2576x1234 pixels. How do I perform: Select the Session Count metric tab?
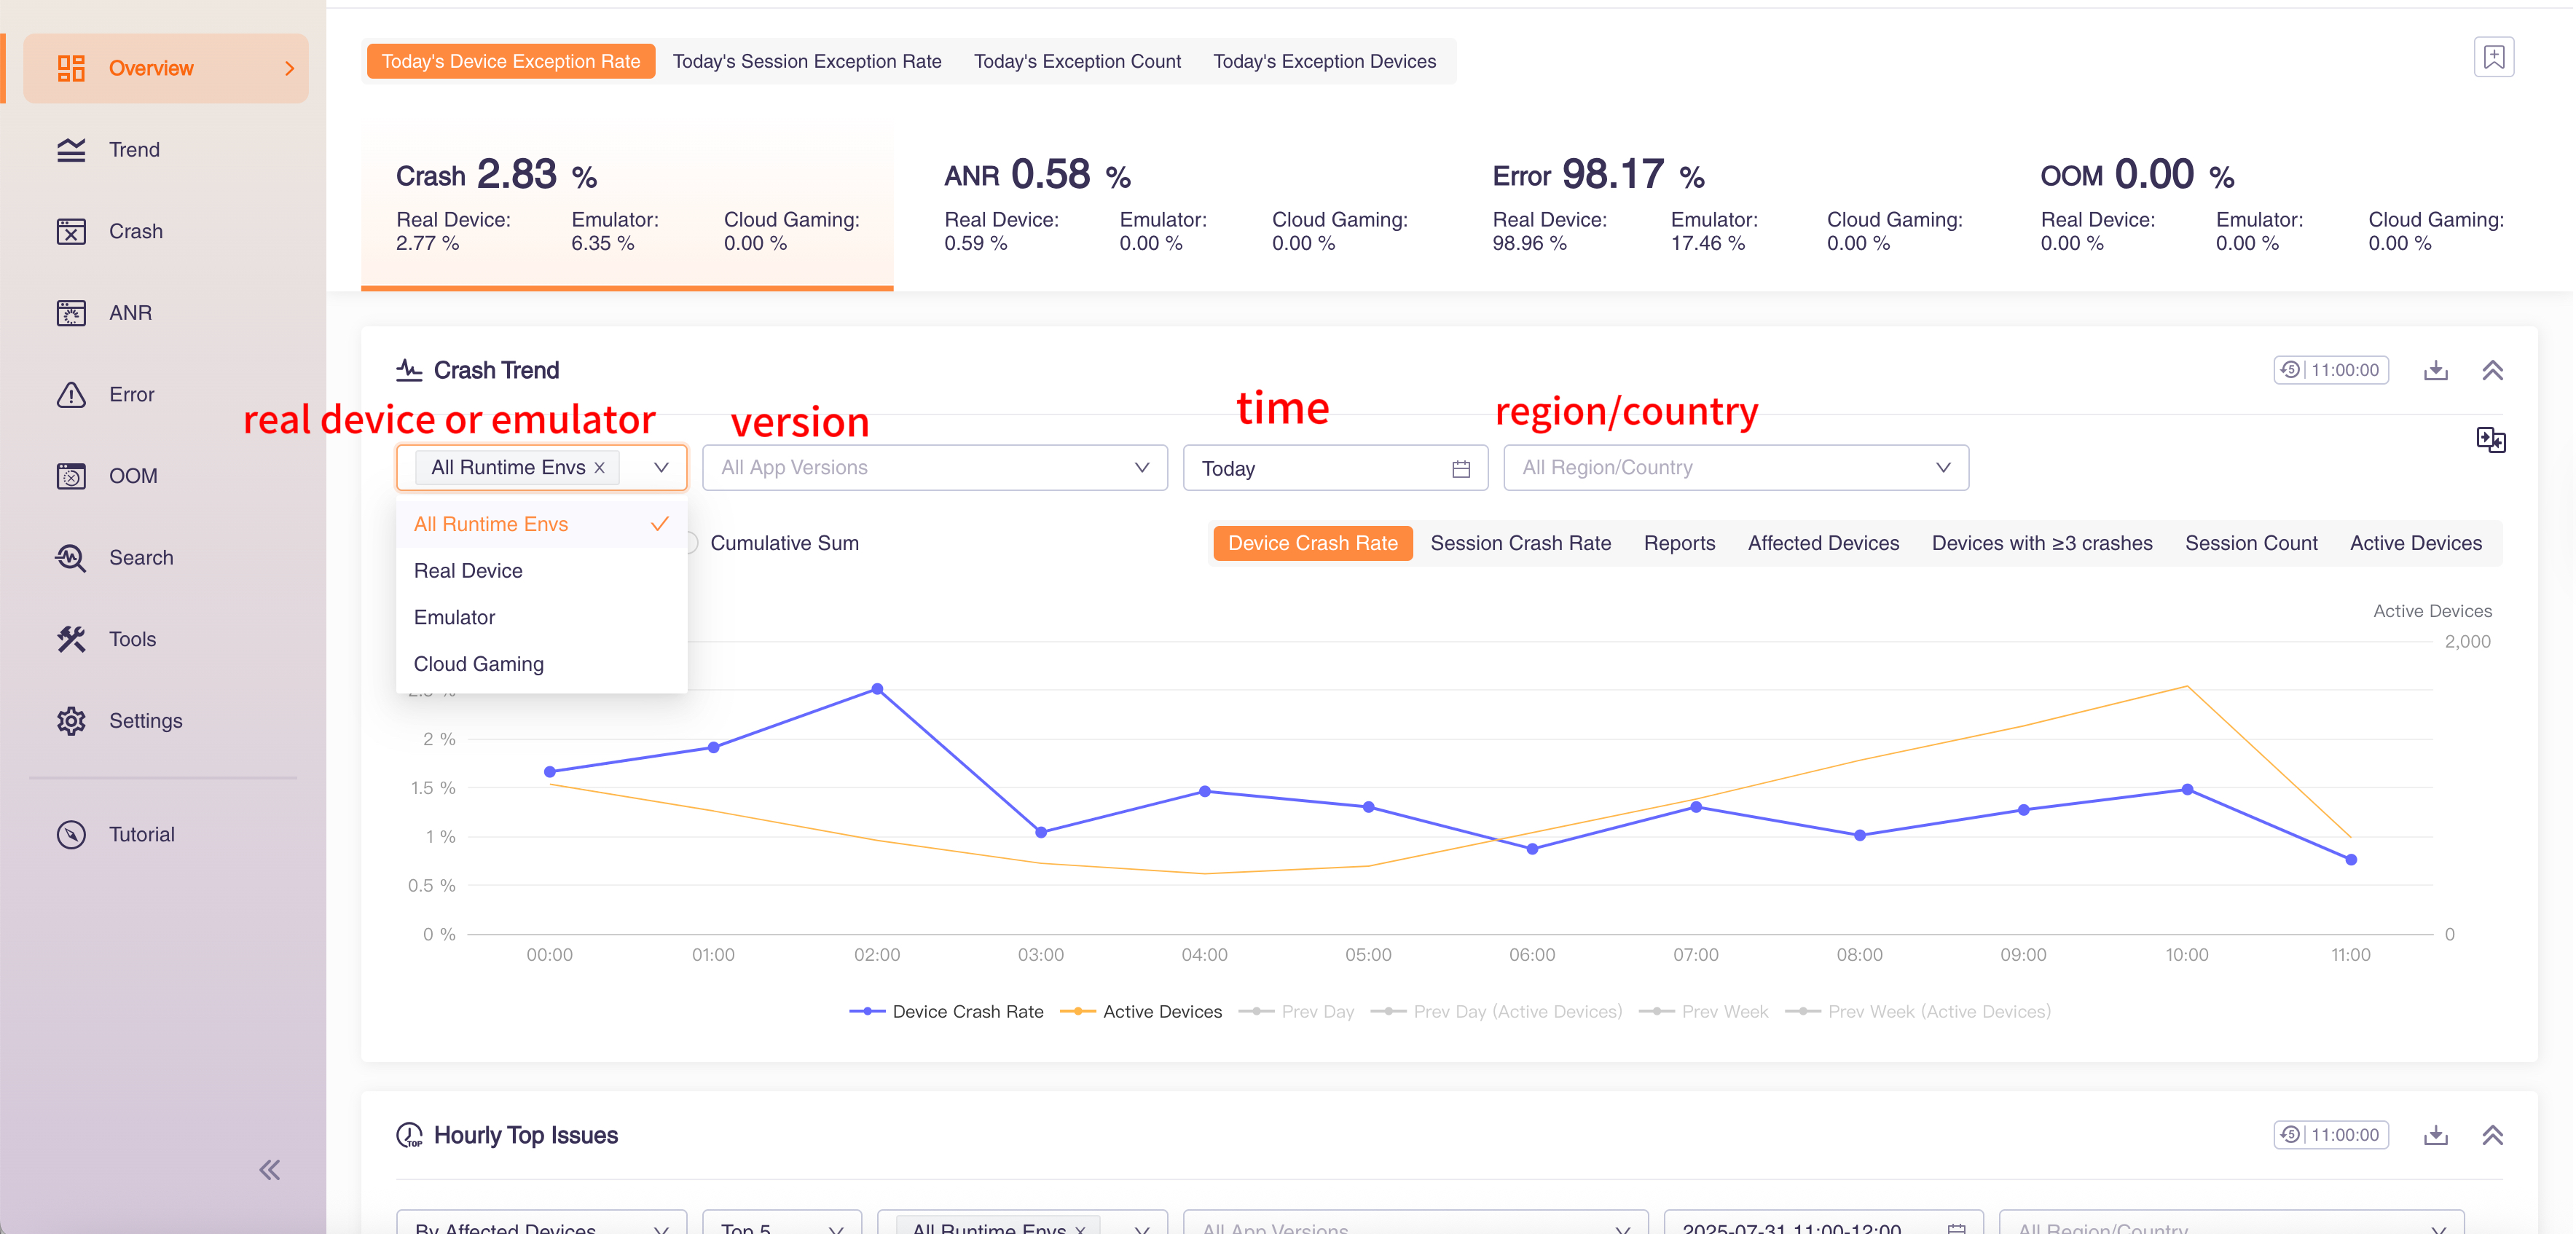click(x=2251, y=544)
